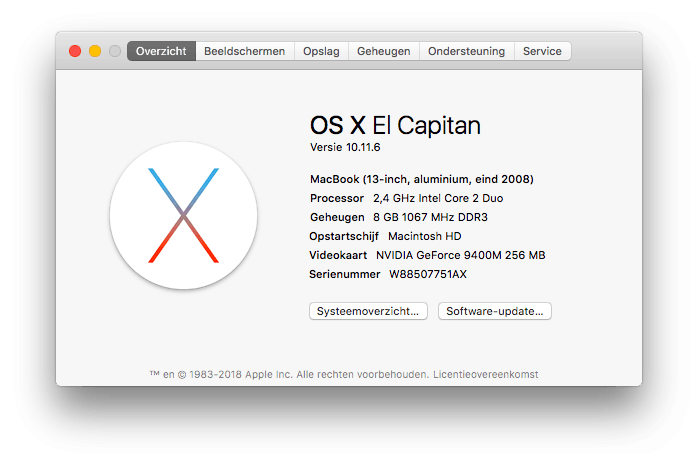This screenshot has height=466, width=698.
Task: Click the NVIDIA GeForce 9400M 256 MB value
Action: [x=461, y=255]
